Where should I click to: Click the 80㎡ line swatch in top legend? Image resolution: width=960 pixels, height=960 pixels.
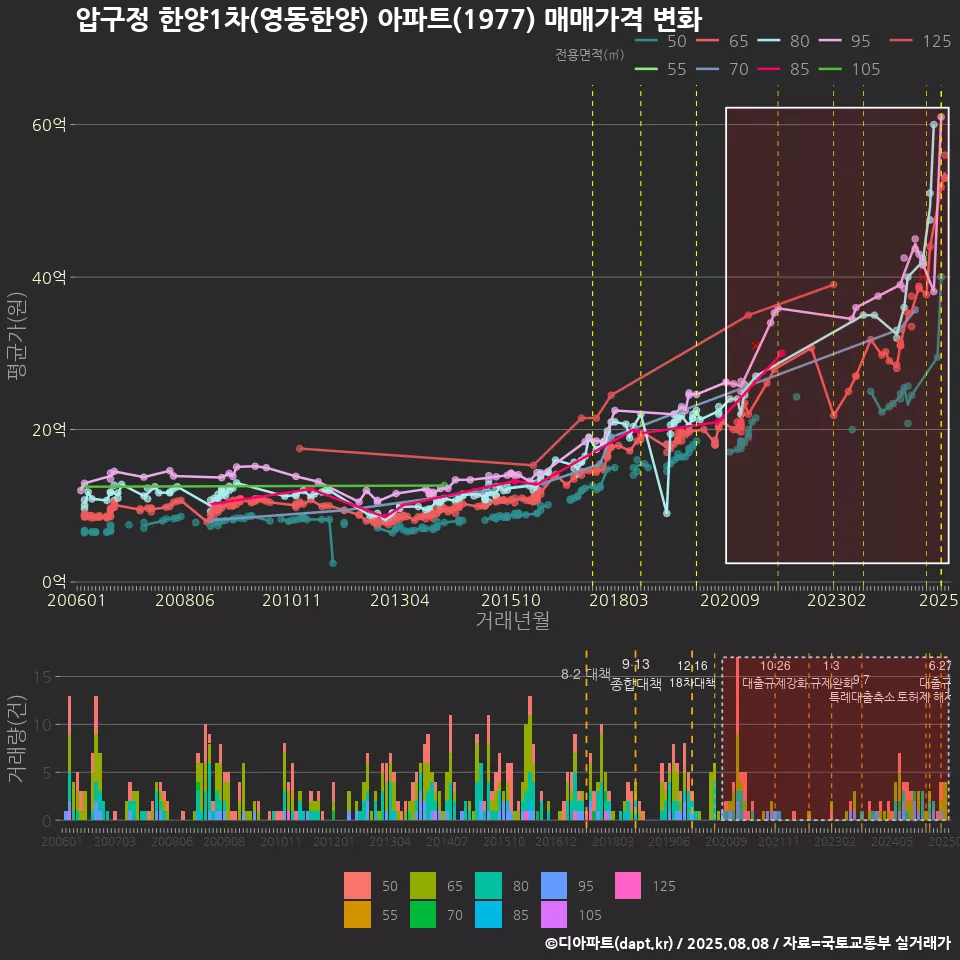click(x=768, y=41)
